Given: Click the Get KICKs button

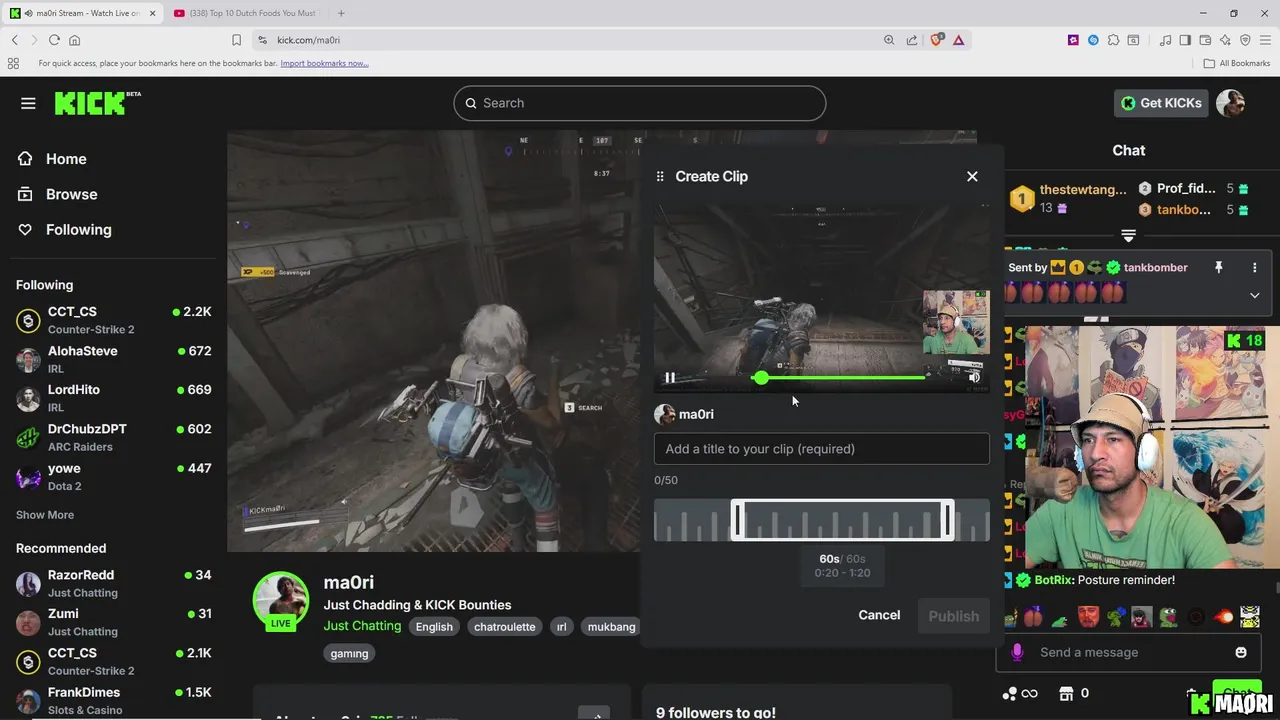Looking at the screenshot, I should tap(1161, 103).
